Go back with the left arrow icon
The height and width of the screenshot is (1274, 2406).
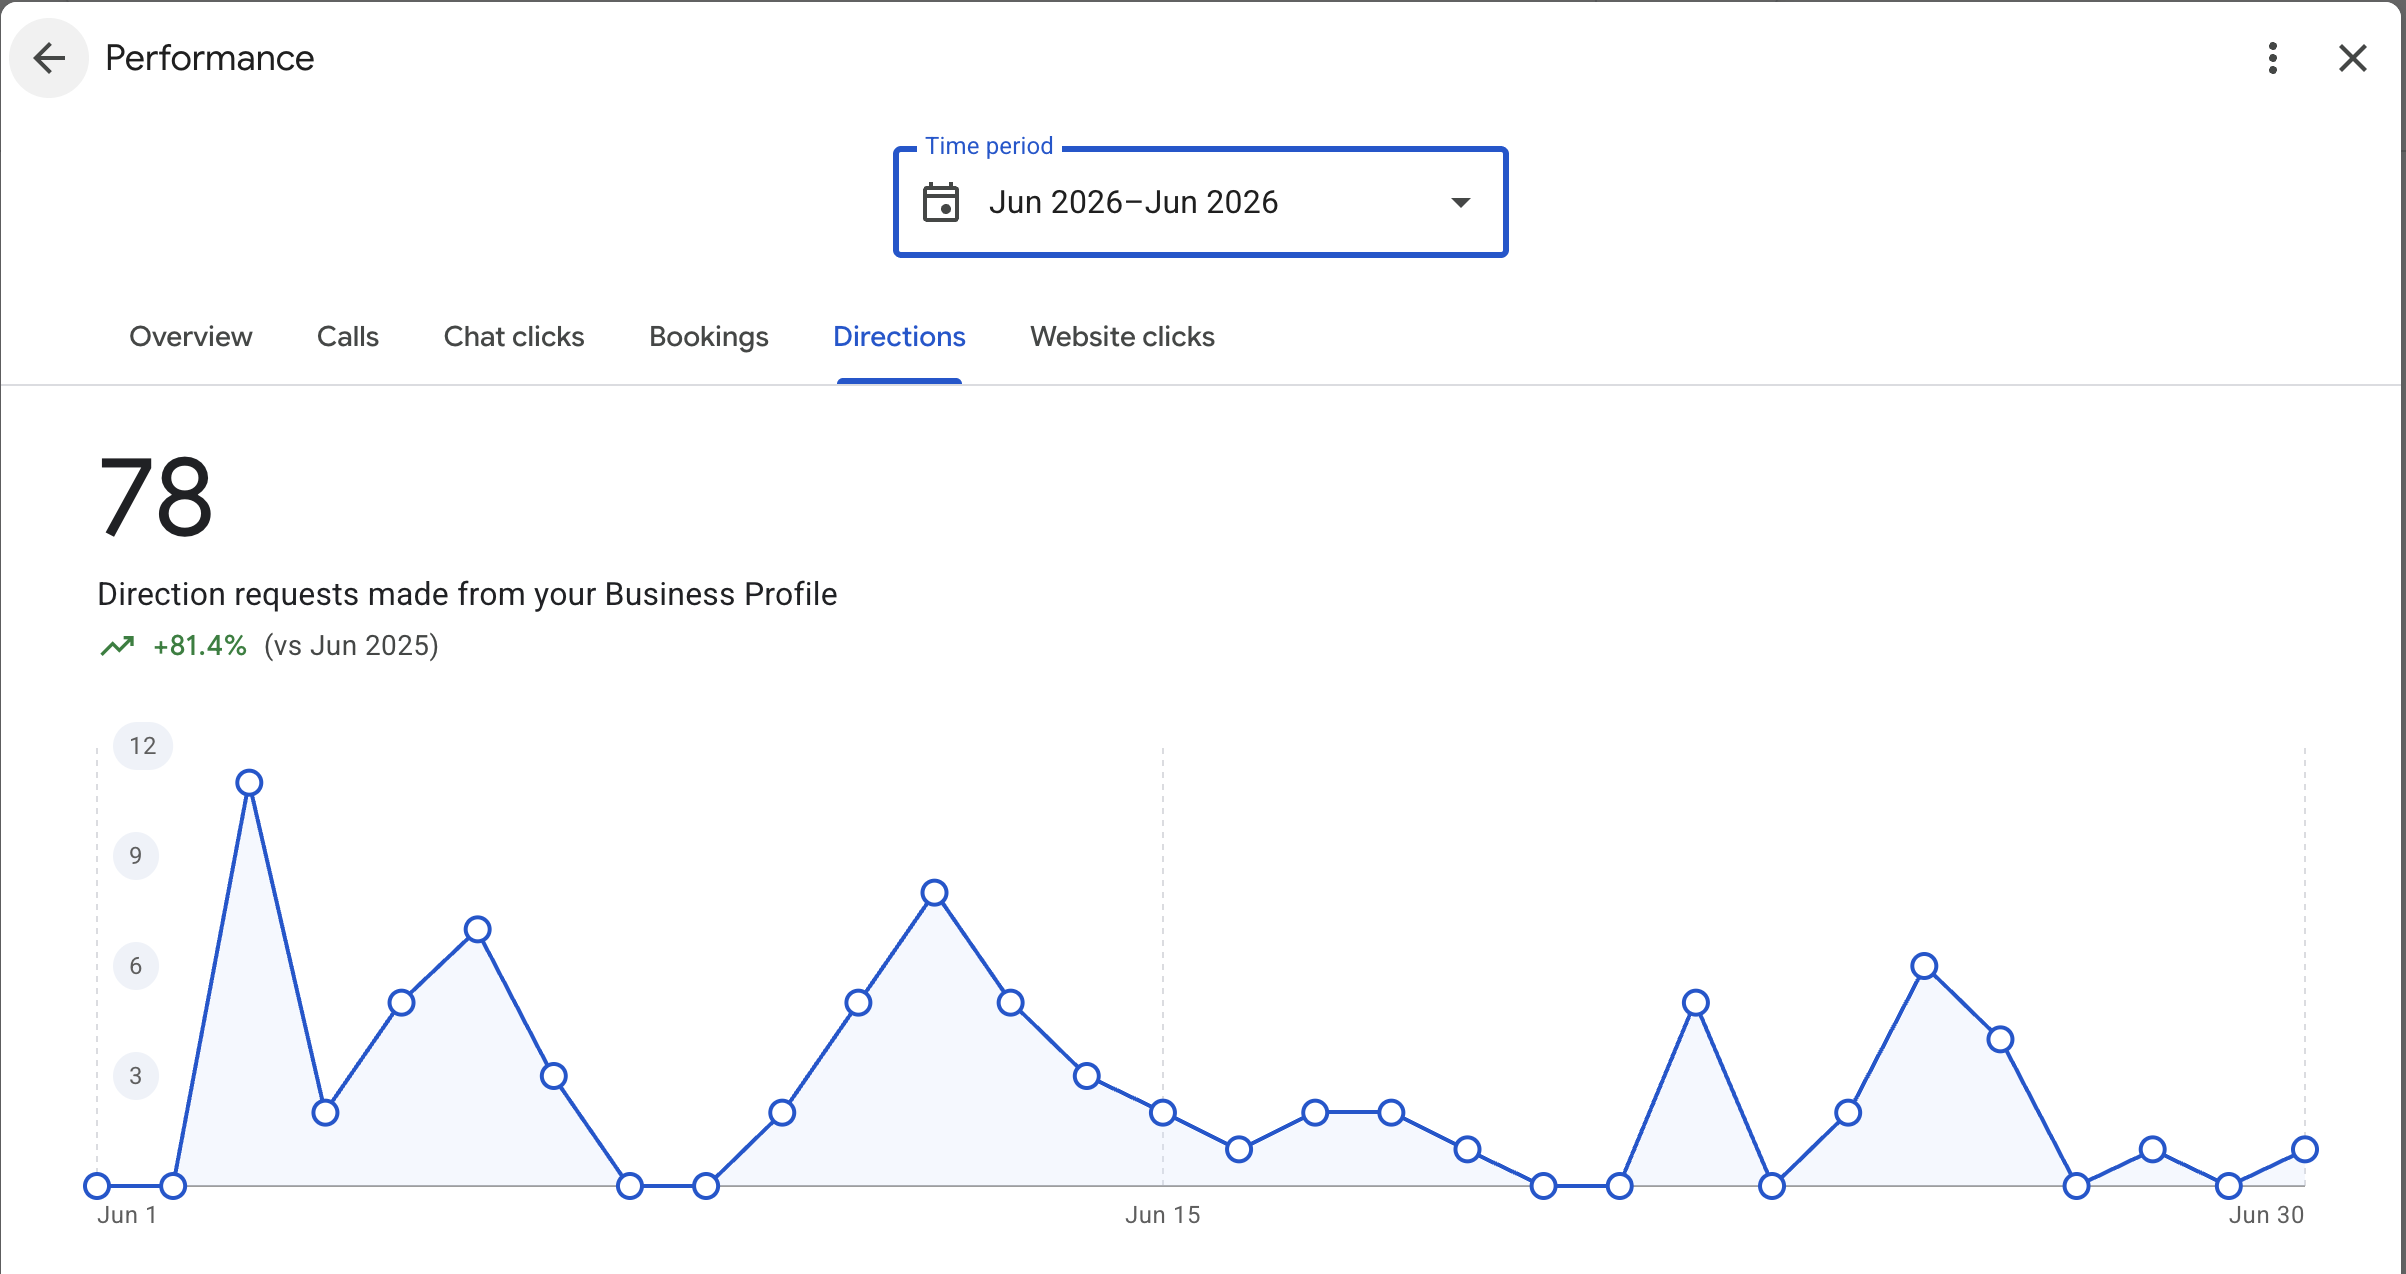click(x=49, y=58)
